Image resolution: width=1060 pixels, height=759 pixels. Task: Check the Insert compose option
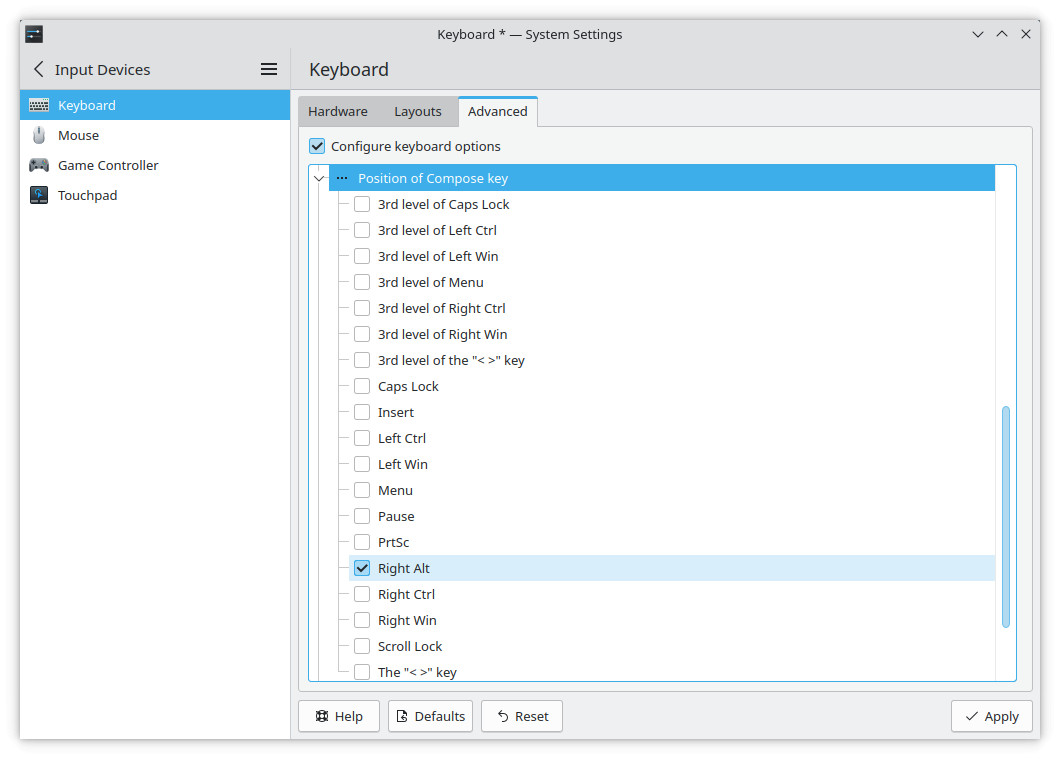[x=362, y=412]
